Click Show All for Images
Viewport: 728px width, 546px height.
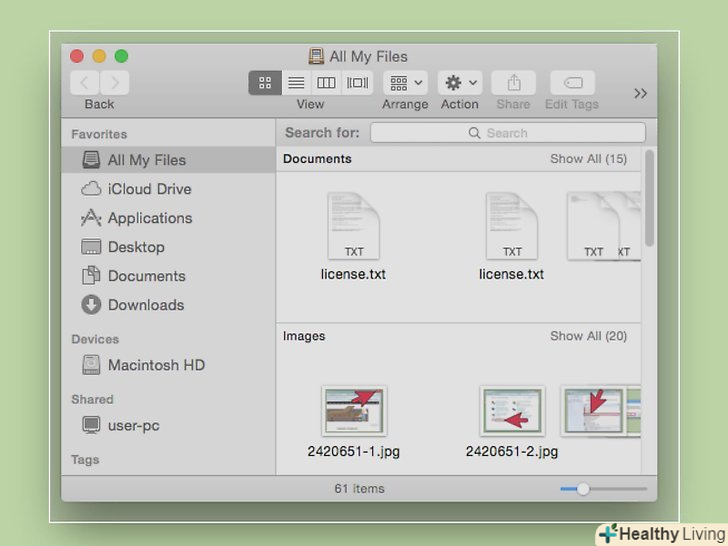click(x=588, y=336)
